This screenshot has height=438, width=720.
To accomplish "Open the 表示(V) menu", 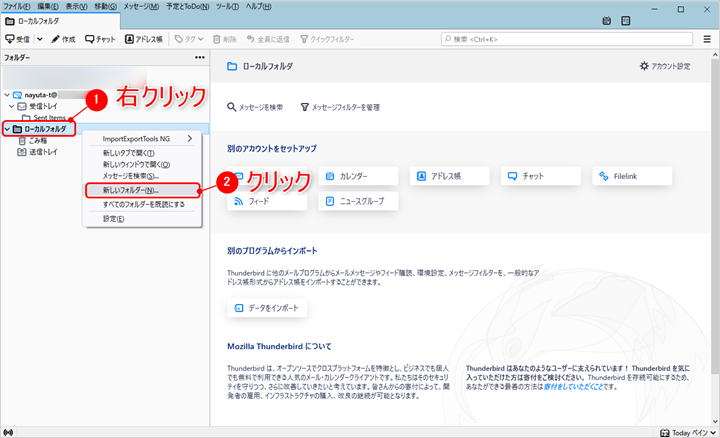I will pyautogui.click(x=76, y=6).
